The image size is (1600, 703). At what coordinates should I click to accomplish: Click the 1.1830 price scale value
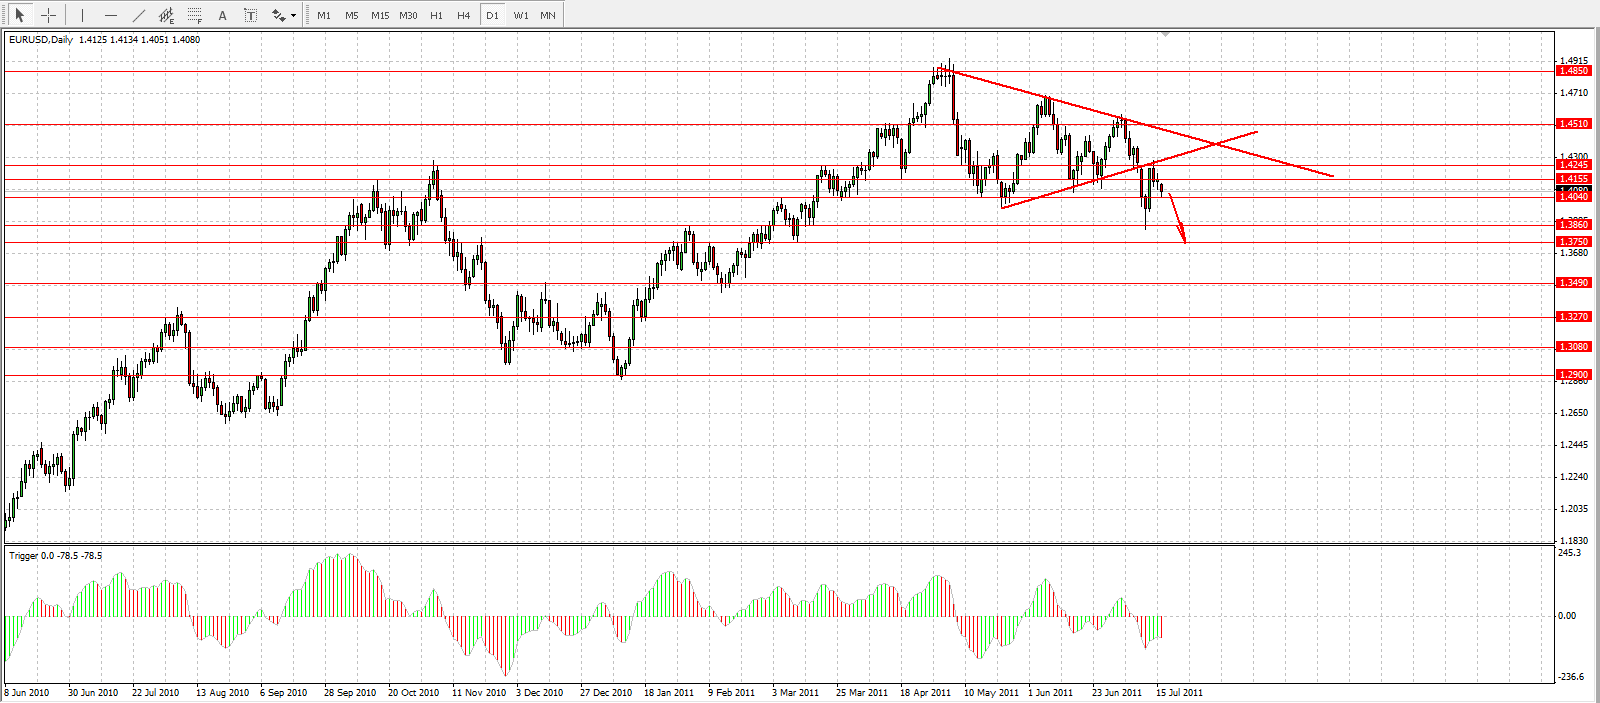(x=1574, y=540)
